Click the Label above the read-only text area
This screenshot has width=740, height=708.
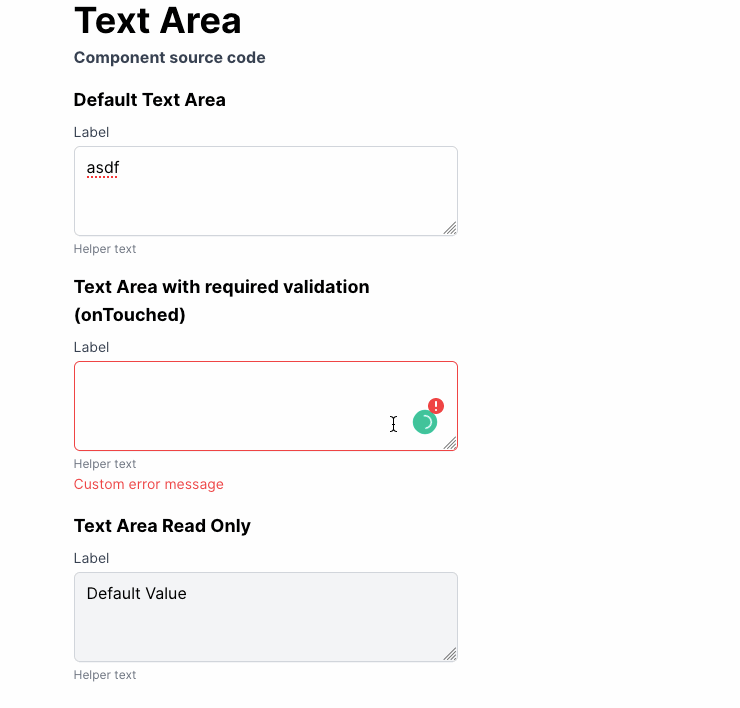pyautogui.click(x=91, y=558)
